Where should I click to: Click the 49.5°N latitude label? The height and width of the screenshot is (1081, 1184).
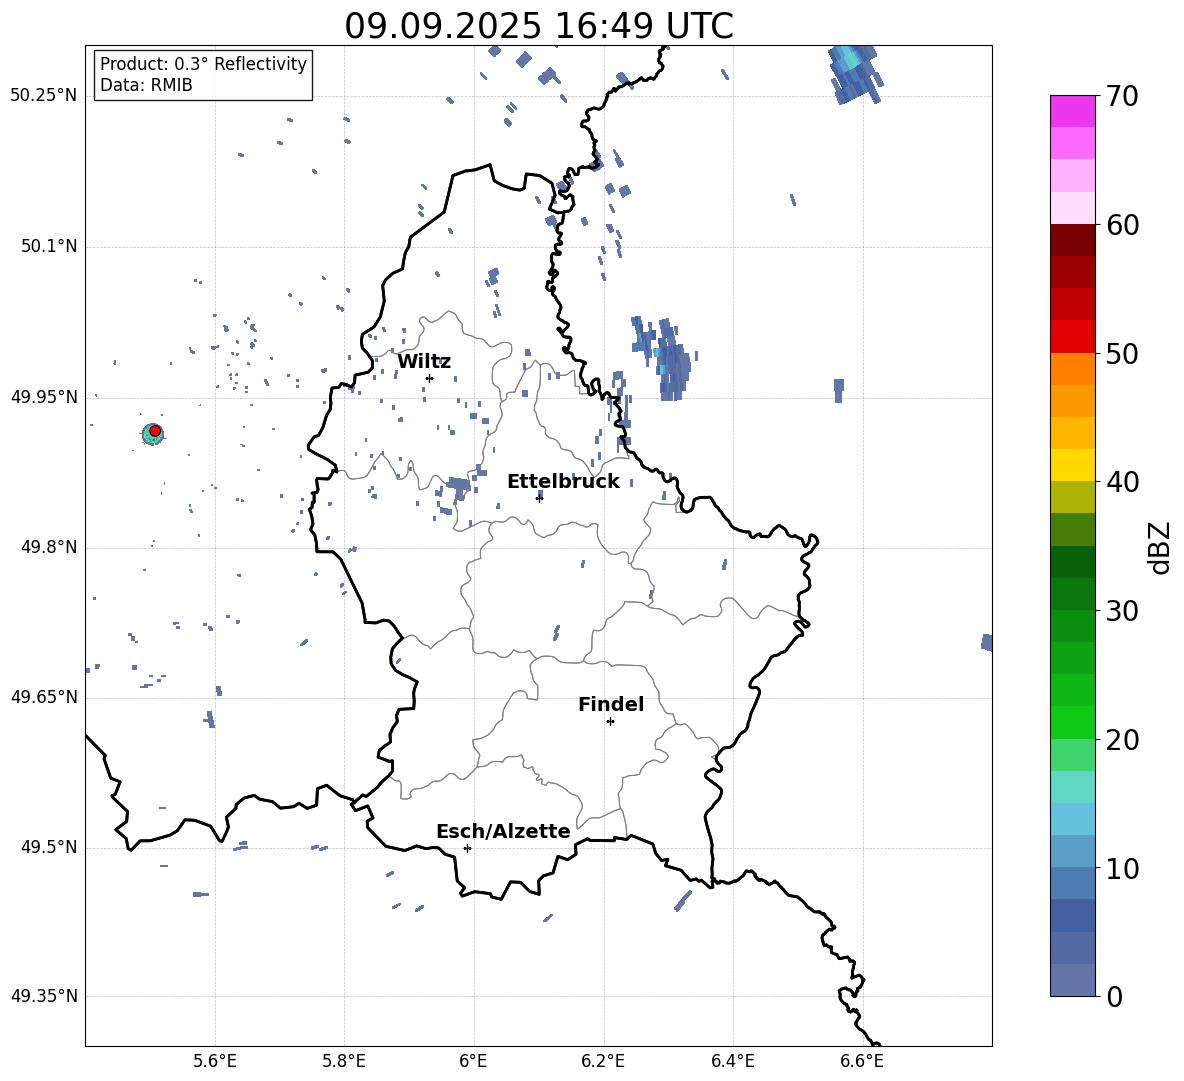49,847
